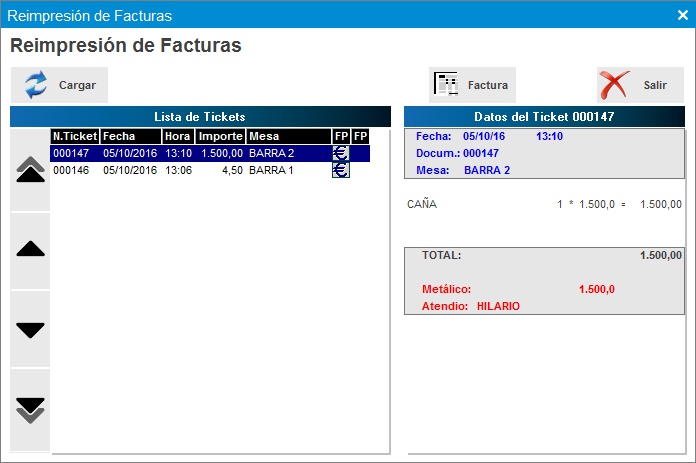
Task: Click the TOTAL label in ticket summary
Action: 442,255
